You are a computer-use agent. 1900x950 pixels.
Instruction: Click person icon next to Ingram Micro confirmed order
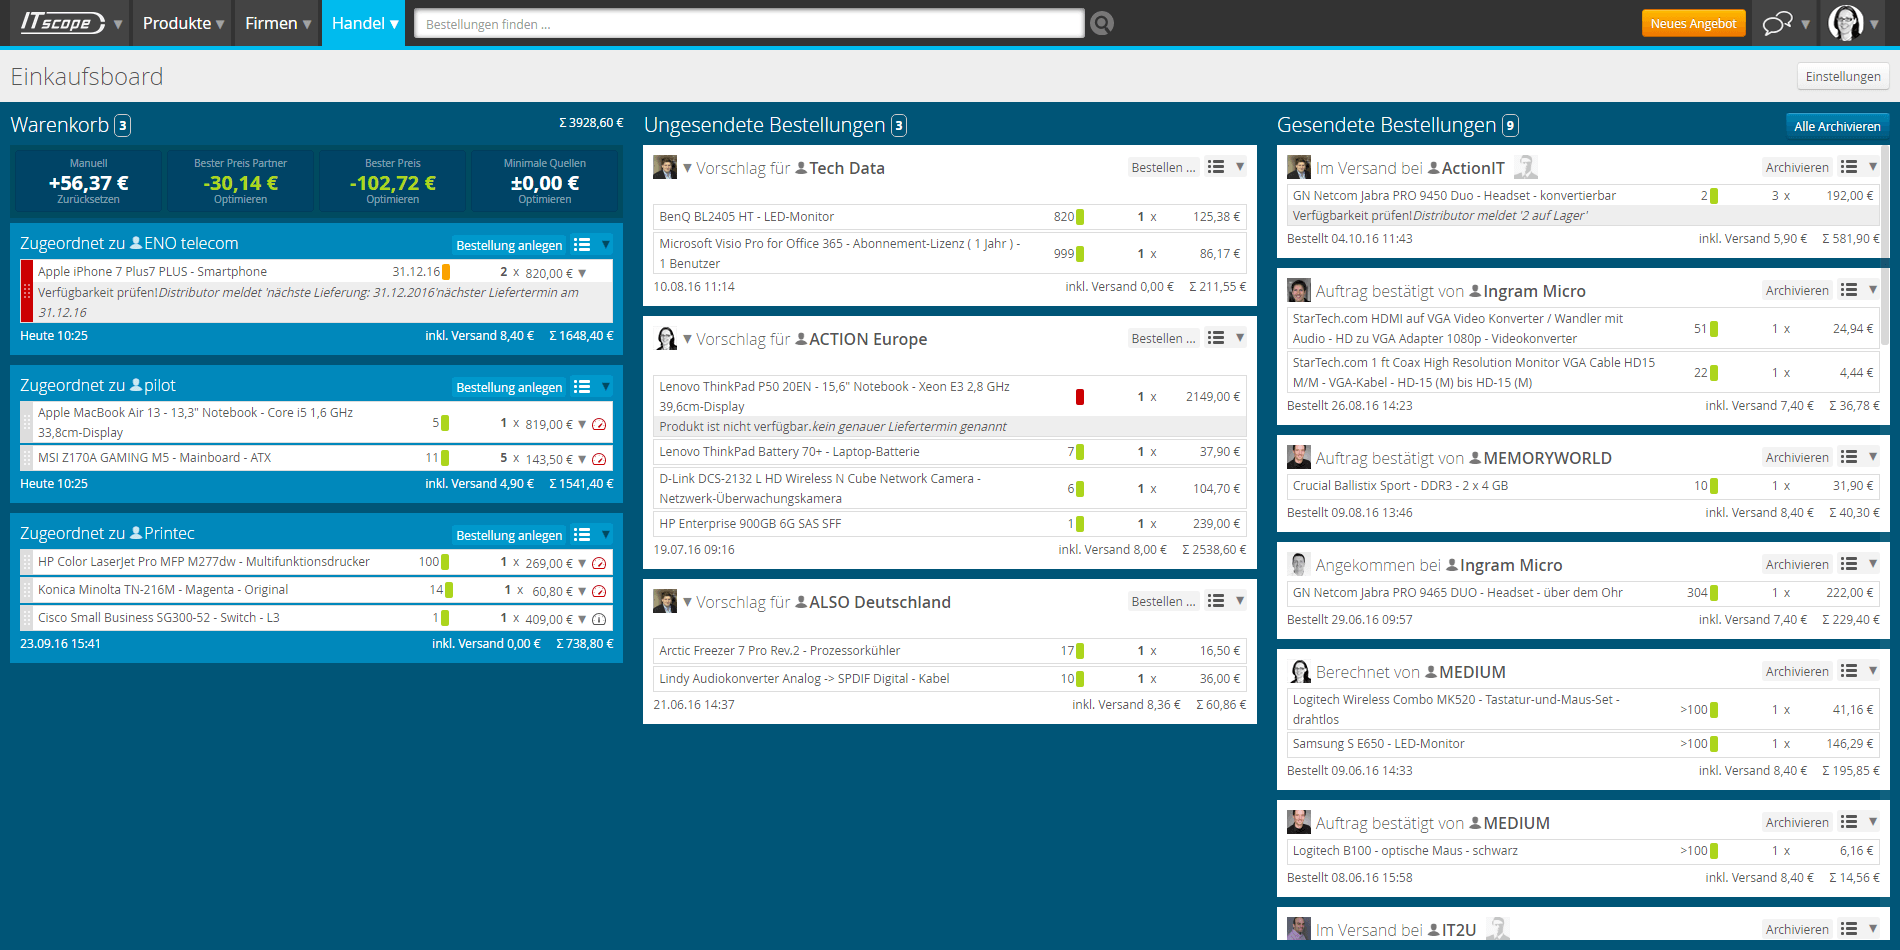[x=1474, y=291]
